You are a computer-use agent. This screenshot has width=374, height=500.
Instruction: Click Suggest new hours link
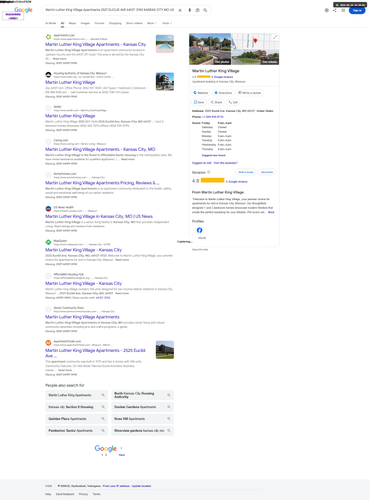[214, 155]
